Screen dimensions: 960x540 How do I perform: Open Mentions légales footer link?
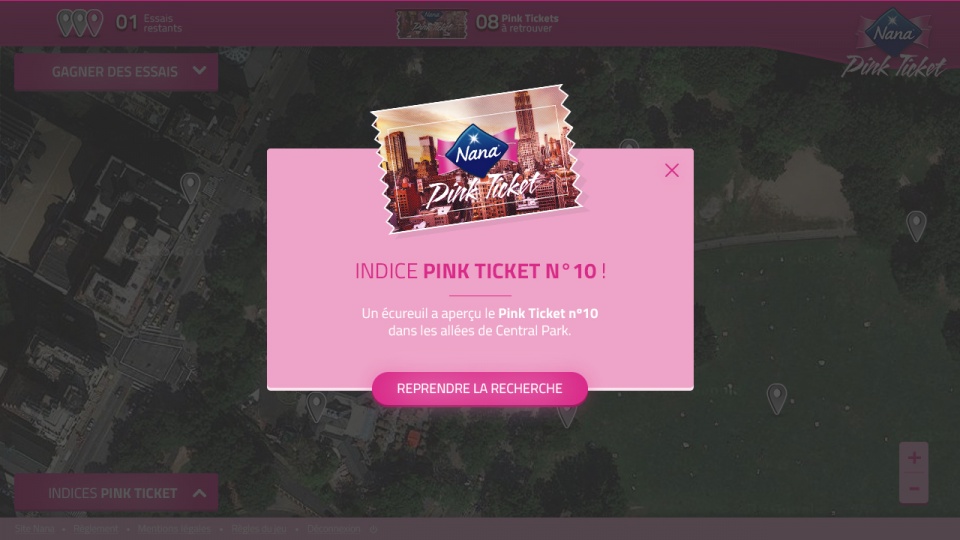pyautogui.click(x=174, y=528)
